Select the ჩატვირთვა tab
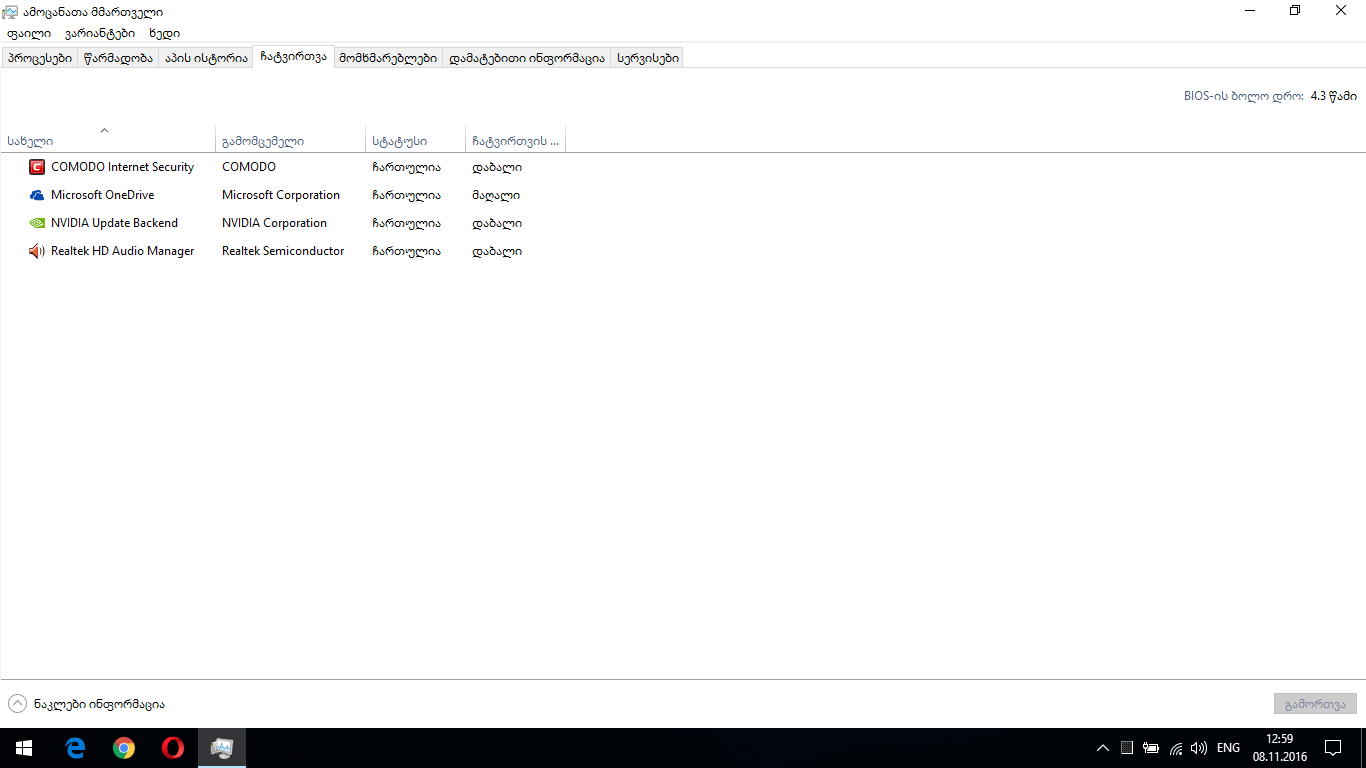Image resolution: width=1366 pixels, height=768 pixels. coord(293,57)
